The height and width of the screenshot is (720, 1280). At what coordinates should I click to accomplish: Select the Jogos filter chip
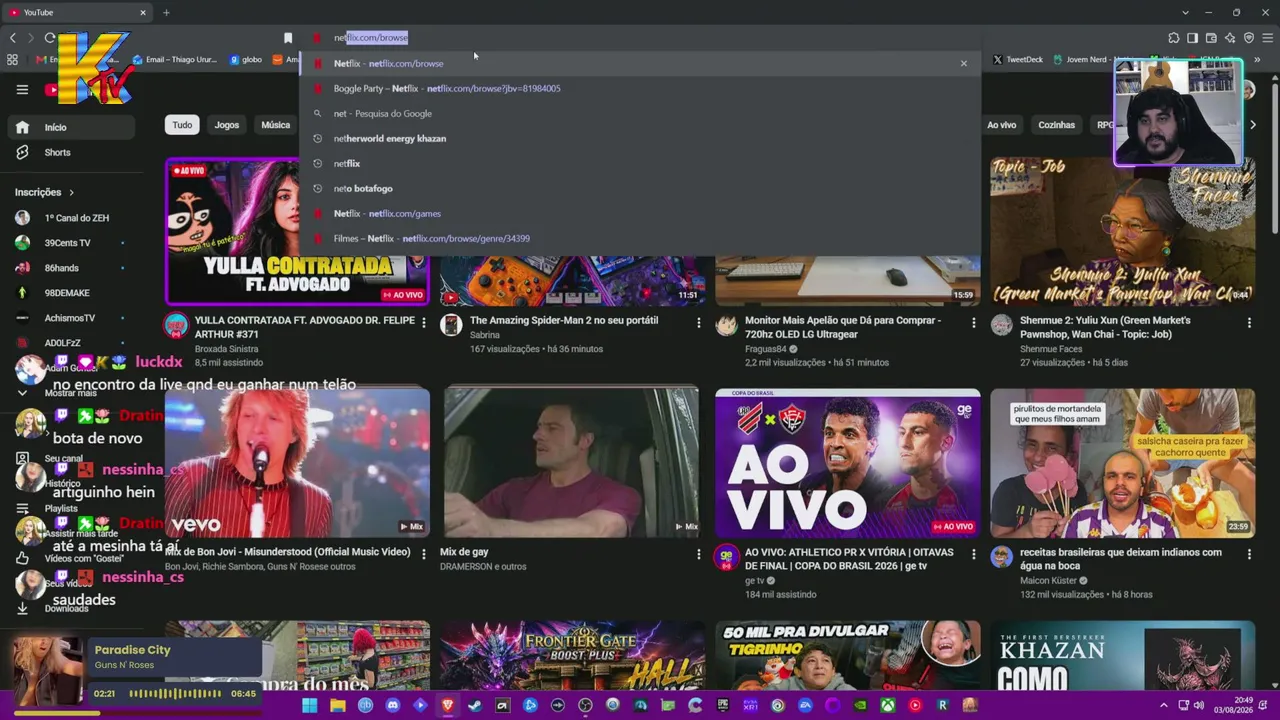pyautogui.click(x=227, y=125)
